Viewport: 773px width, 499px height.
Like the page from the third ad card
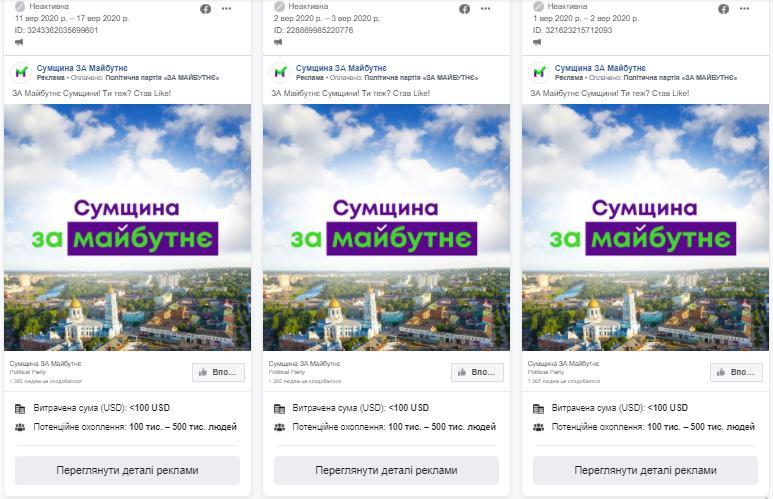(736, 372)
